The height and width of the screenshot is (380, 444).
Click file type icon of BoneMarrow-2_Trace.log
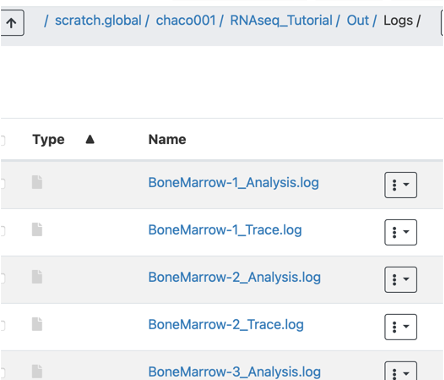point(37,324)
